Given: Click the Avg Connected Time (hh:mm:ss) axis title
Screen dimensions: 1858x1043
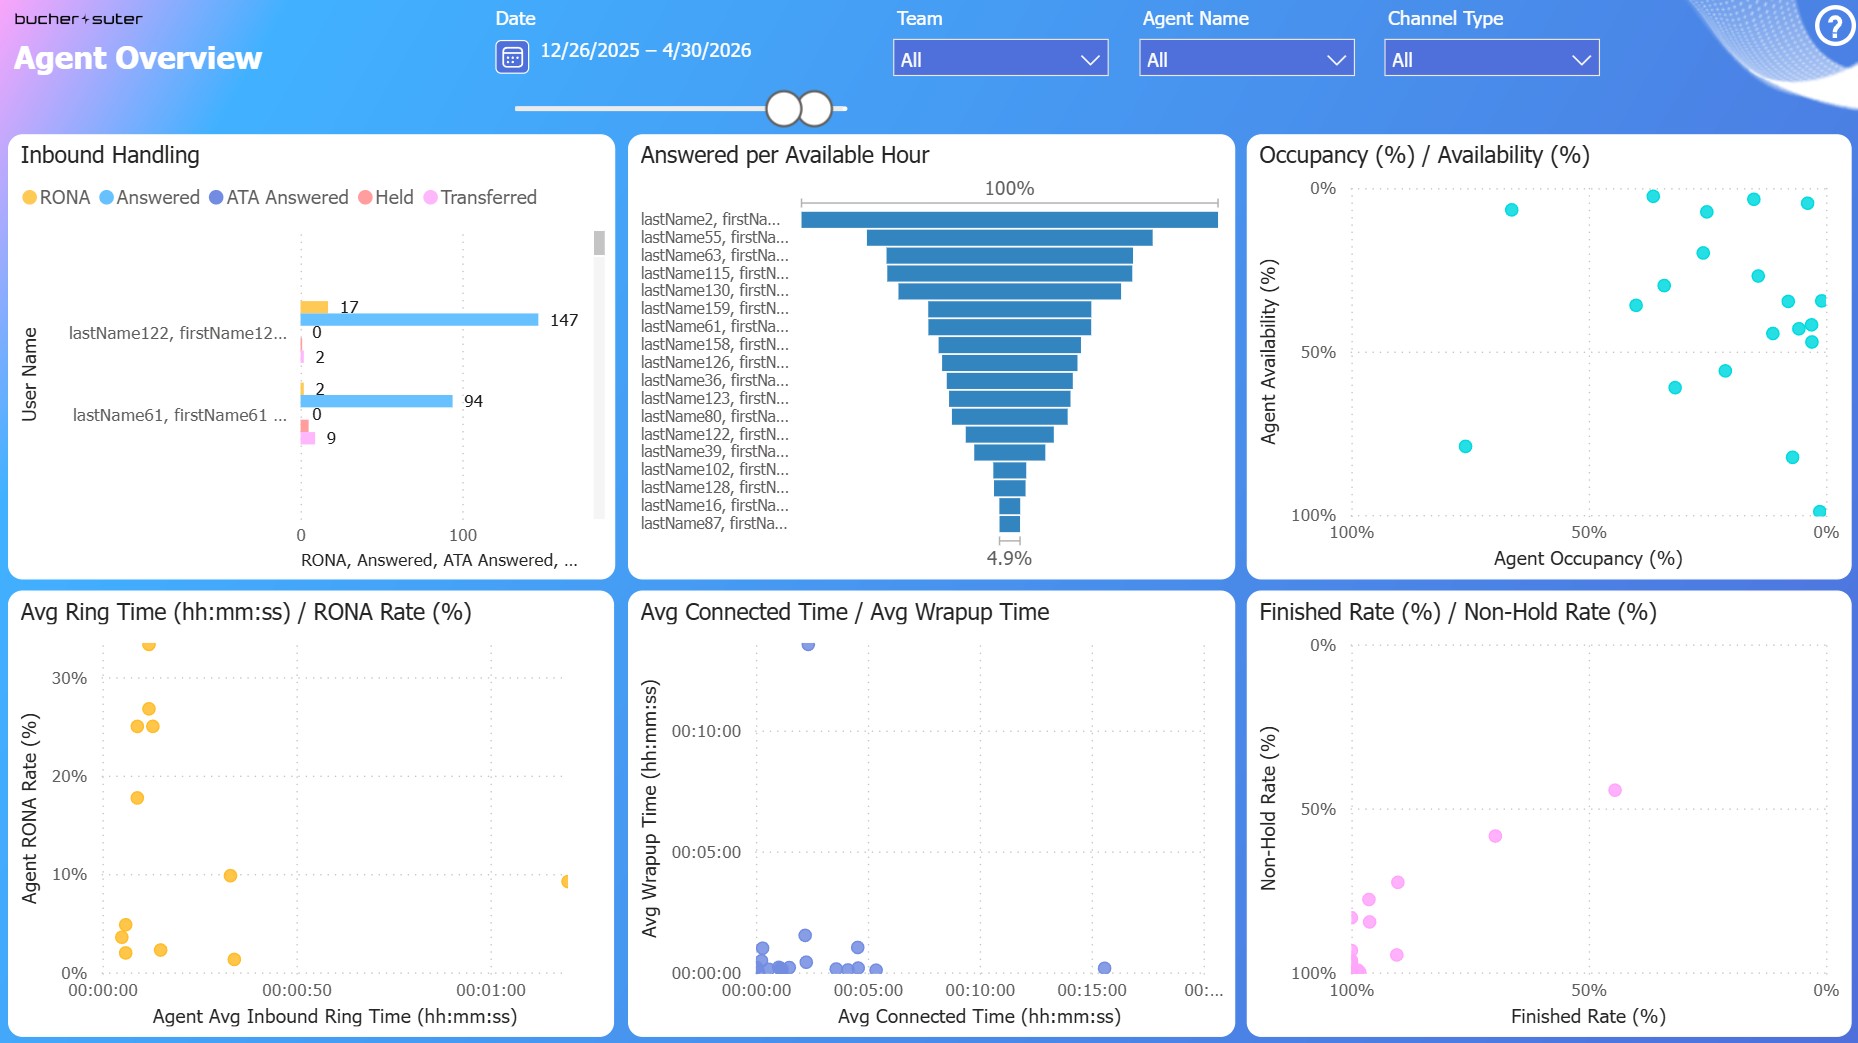Looking at the screenshot, I should click(979, 1016).
